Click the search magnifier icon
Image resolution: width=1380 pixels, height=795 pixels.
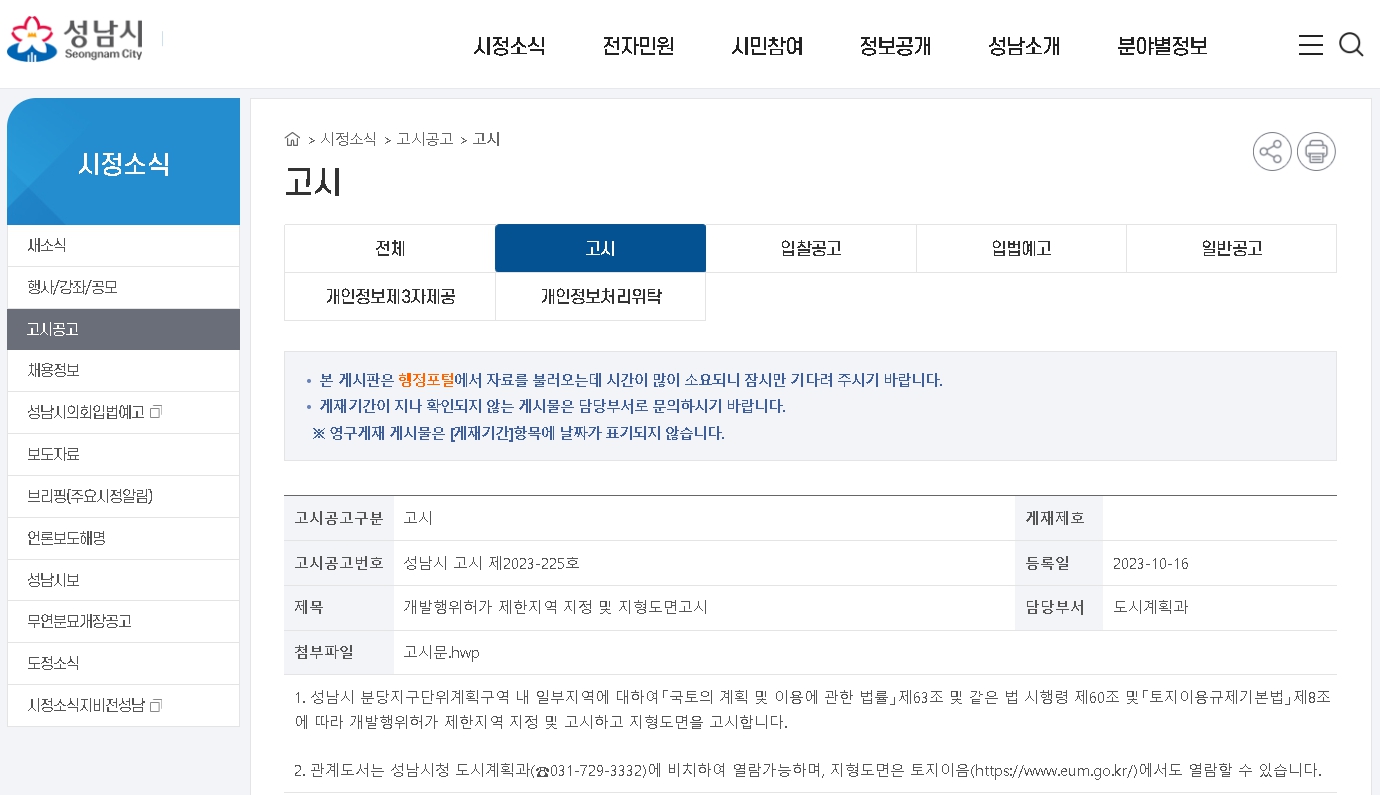pos(1351,45)
